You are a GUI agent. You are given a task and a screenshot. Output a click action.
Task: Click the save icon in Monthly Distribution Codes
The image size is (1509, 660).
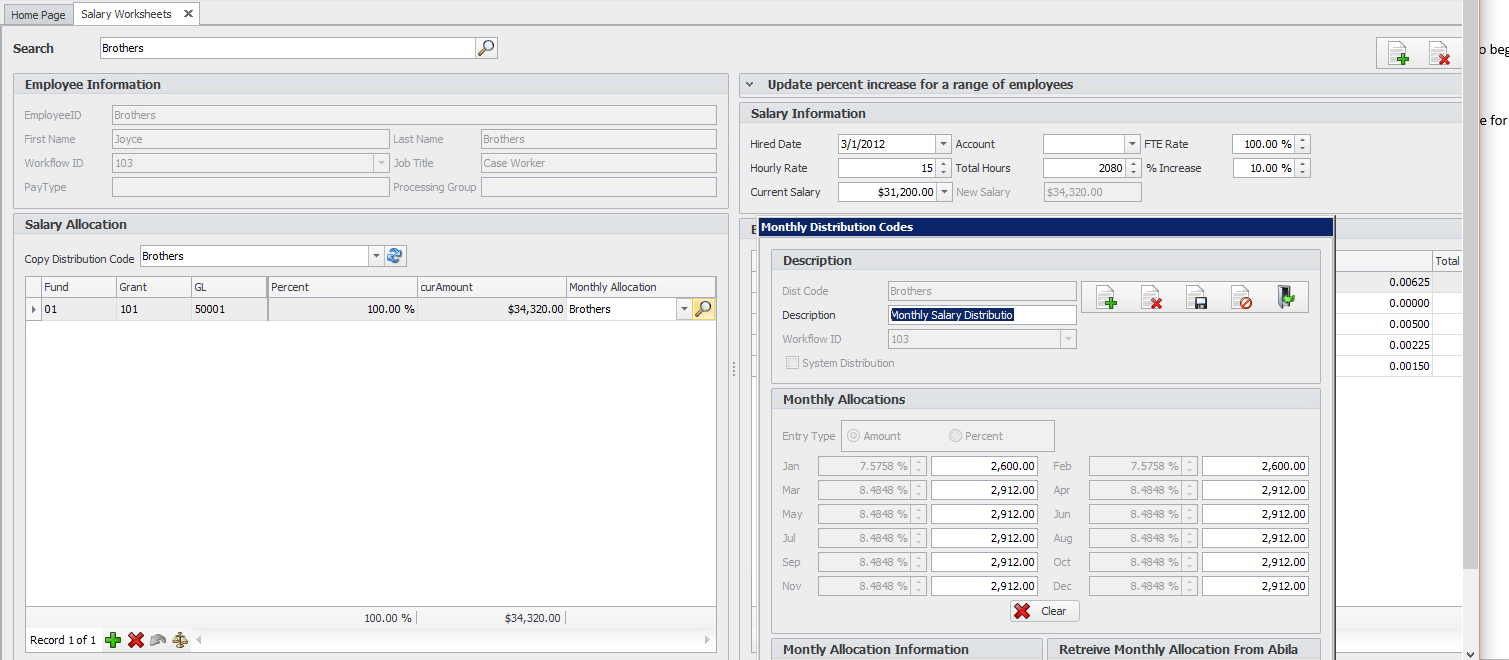click(x=1195, y=297)
